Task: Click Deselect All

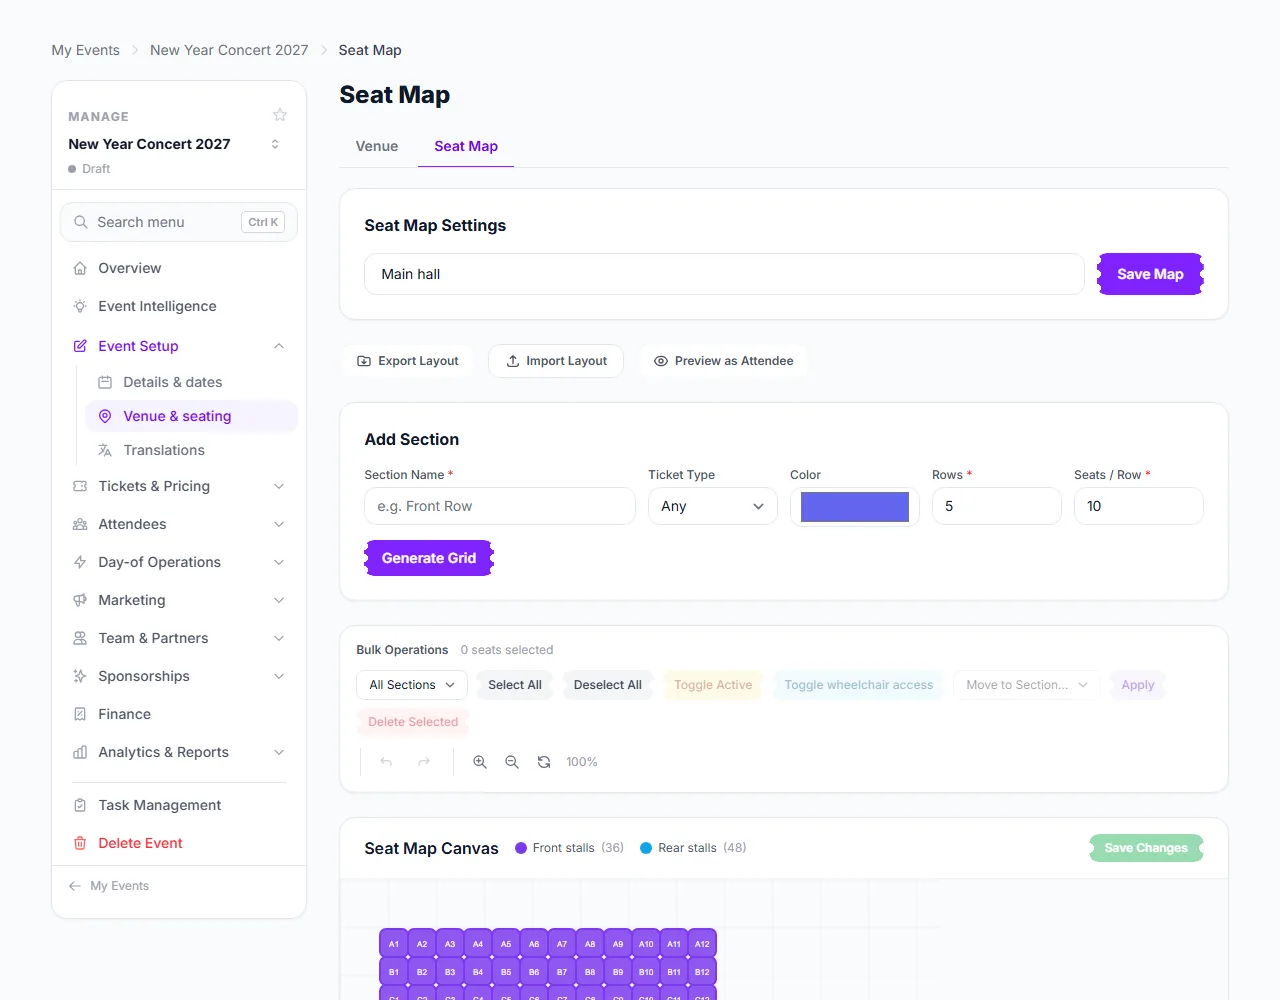Action: 608,685
